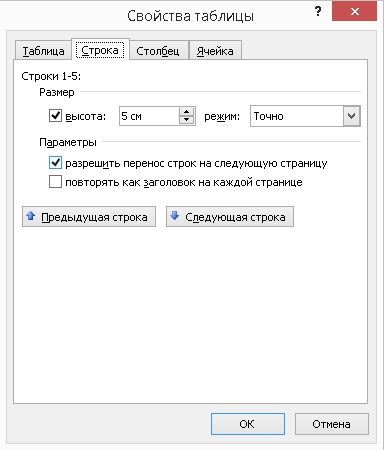
Task: Decrease row height with the down spinner
Action: [186, 120]
